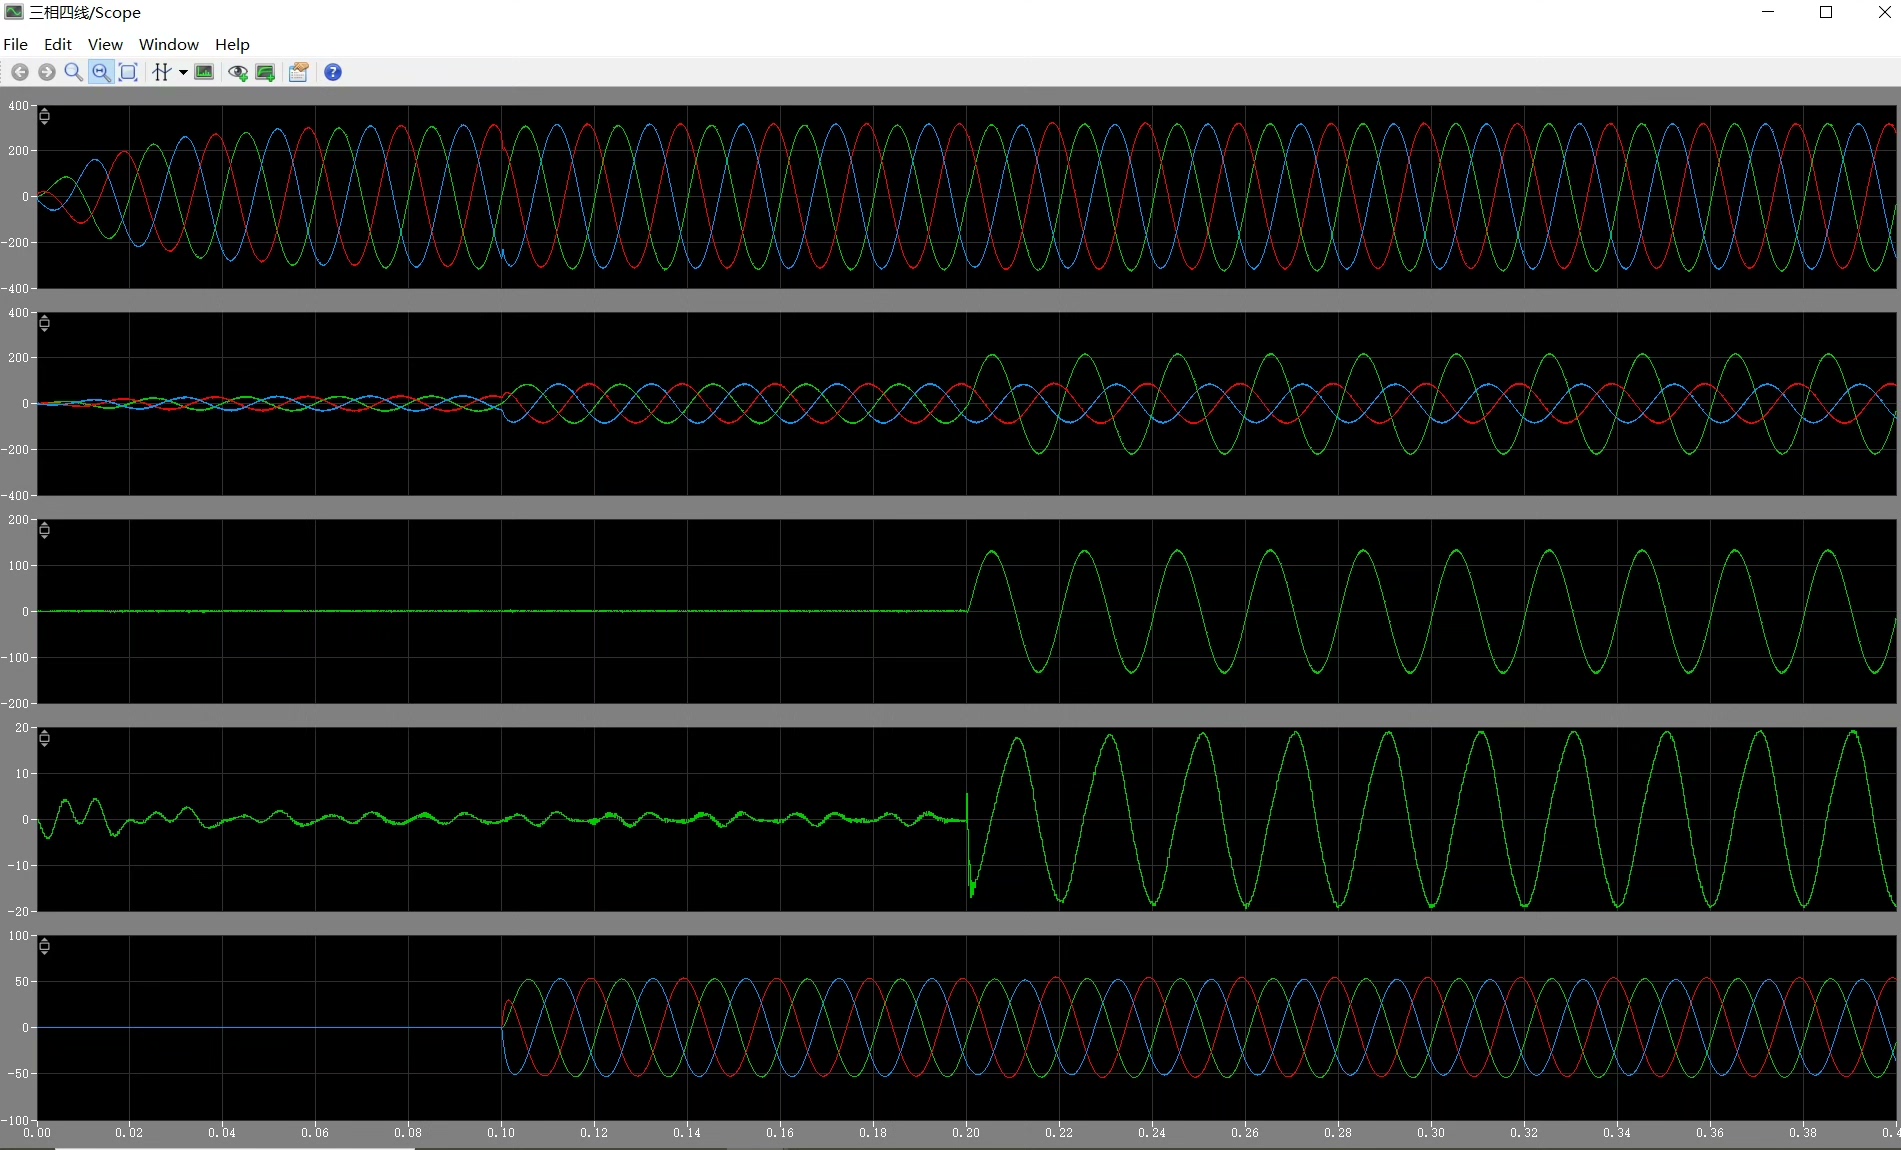1901x1150 pixels.
Task: Click the 0.16 time axis label
Action: [780, 1132]
